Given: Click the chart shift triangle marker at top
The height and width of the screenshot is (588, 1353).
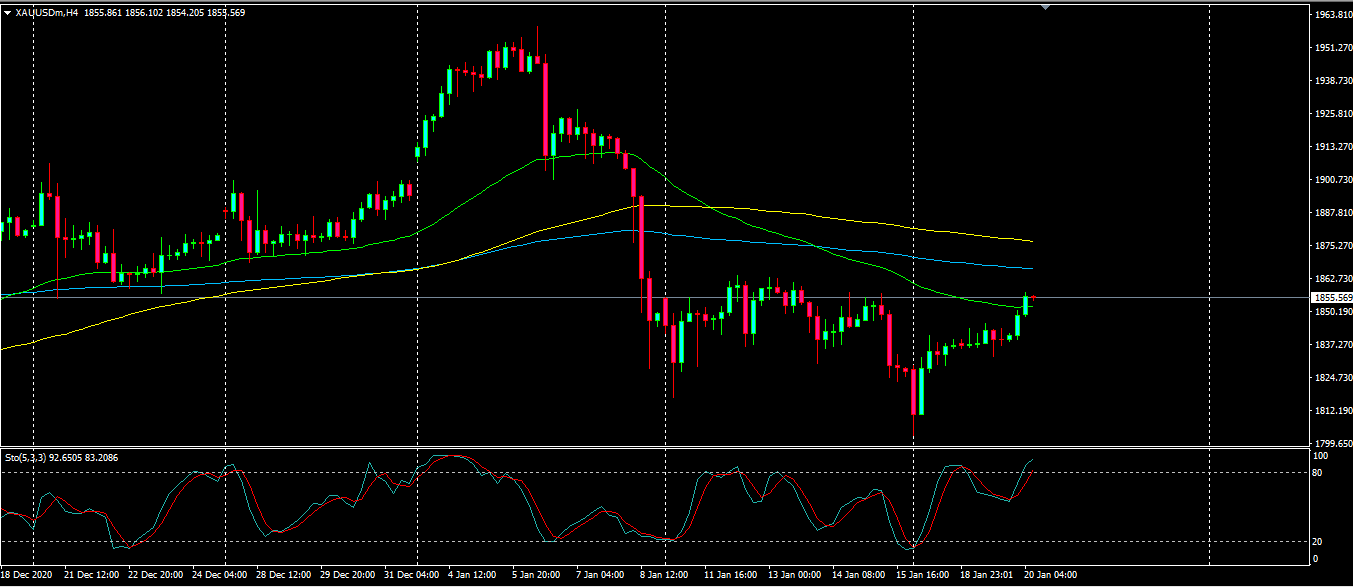Looking at the screenshot, I should click(1046, 7).
